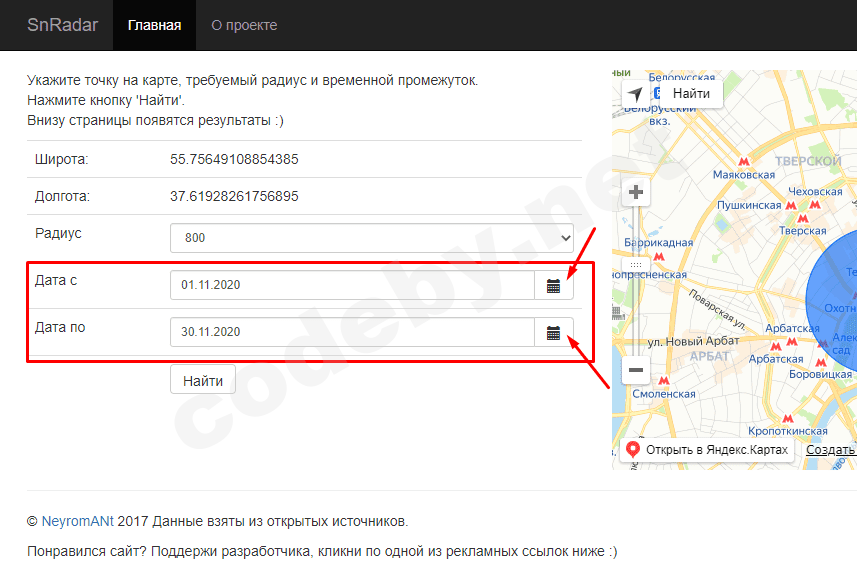The height and width of the screenshot is (585, 857).
Task: Click the Широта label
Action: [61, 160]
